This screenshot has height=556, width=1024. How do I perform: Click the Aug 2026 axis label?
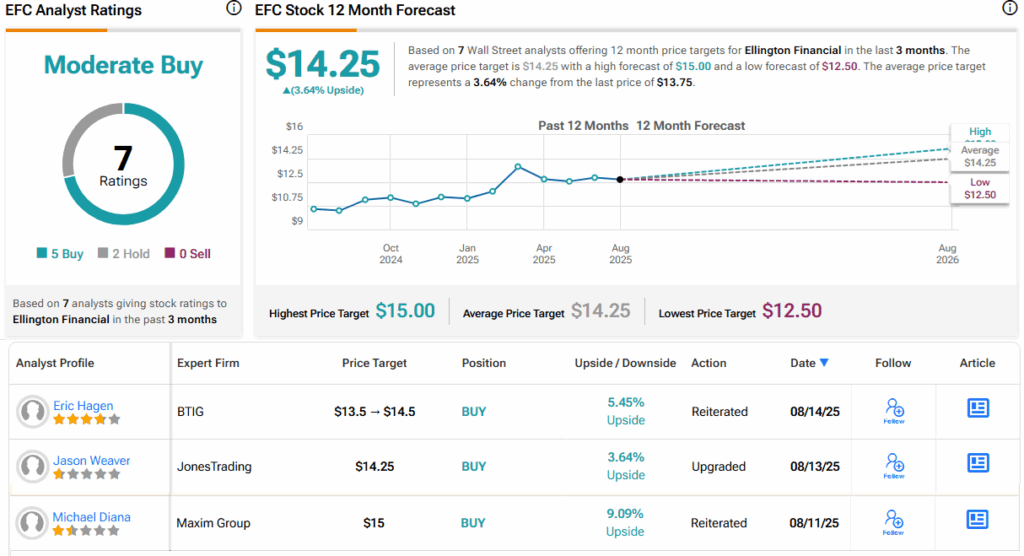[x=948, y=253]
